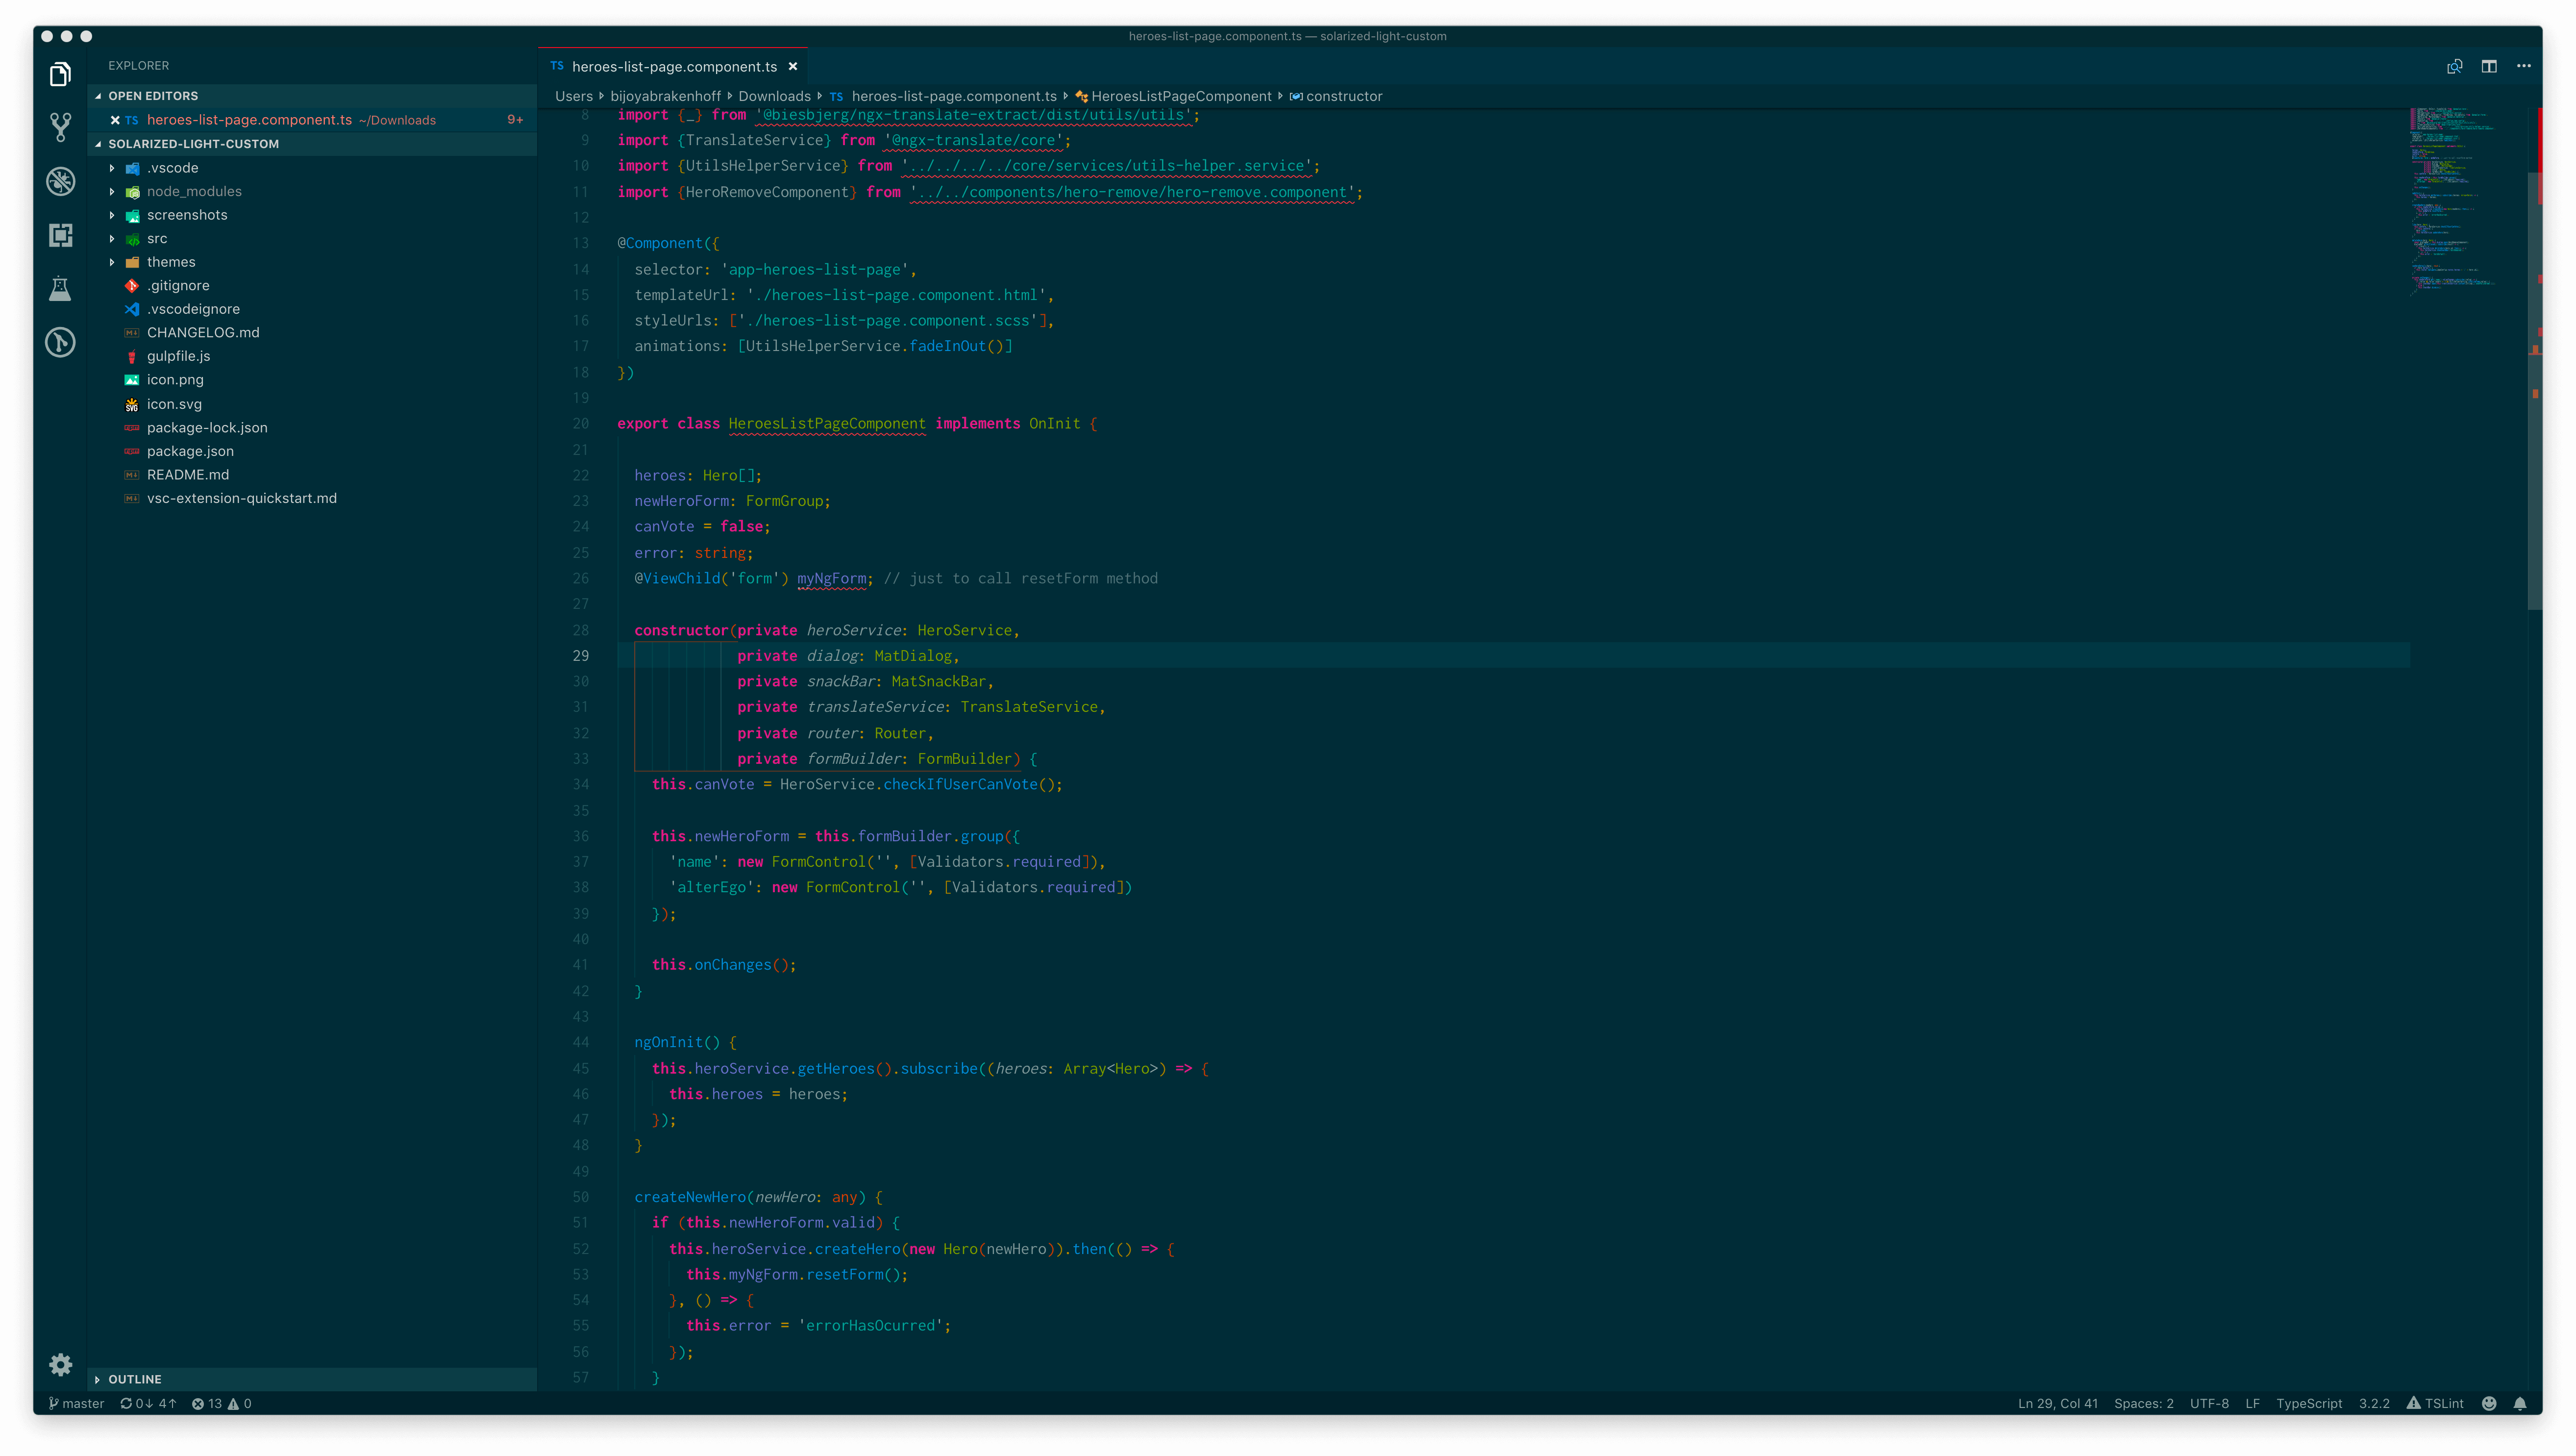The image size is (2576, 1456).
Task: Click the split editor icon
Action: tap(2489, 66)
